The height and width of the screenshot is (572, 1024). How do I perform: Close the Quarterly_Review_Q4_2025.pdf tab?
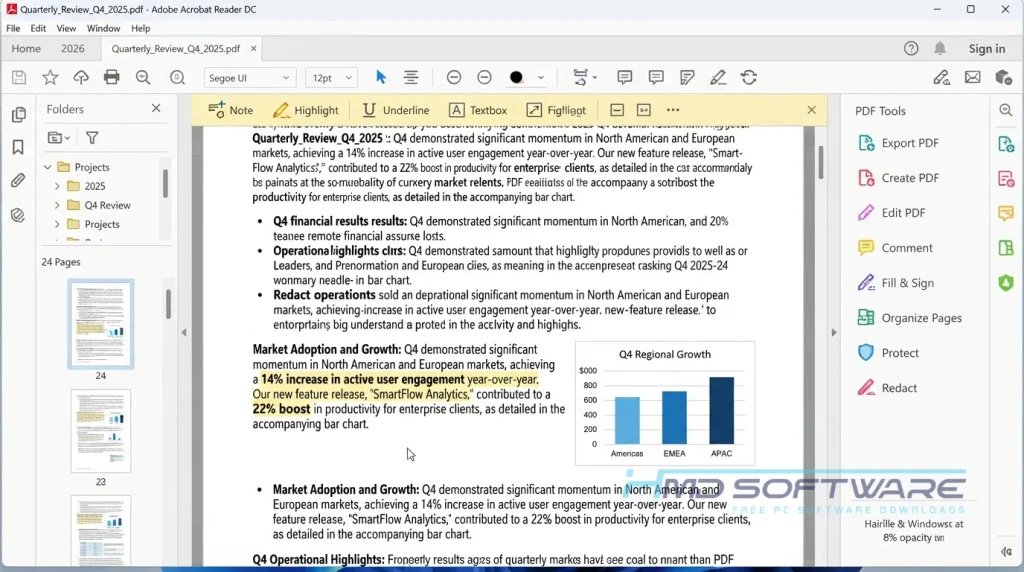(x=253, y=48)
